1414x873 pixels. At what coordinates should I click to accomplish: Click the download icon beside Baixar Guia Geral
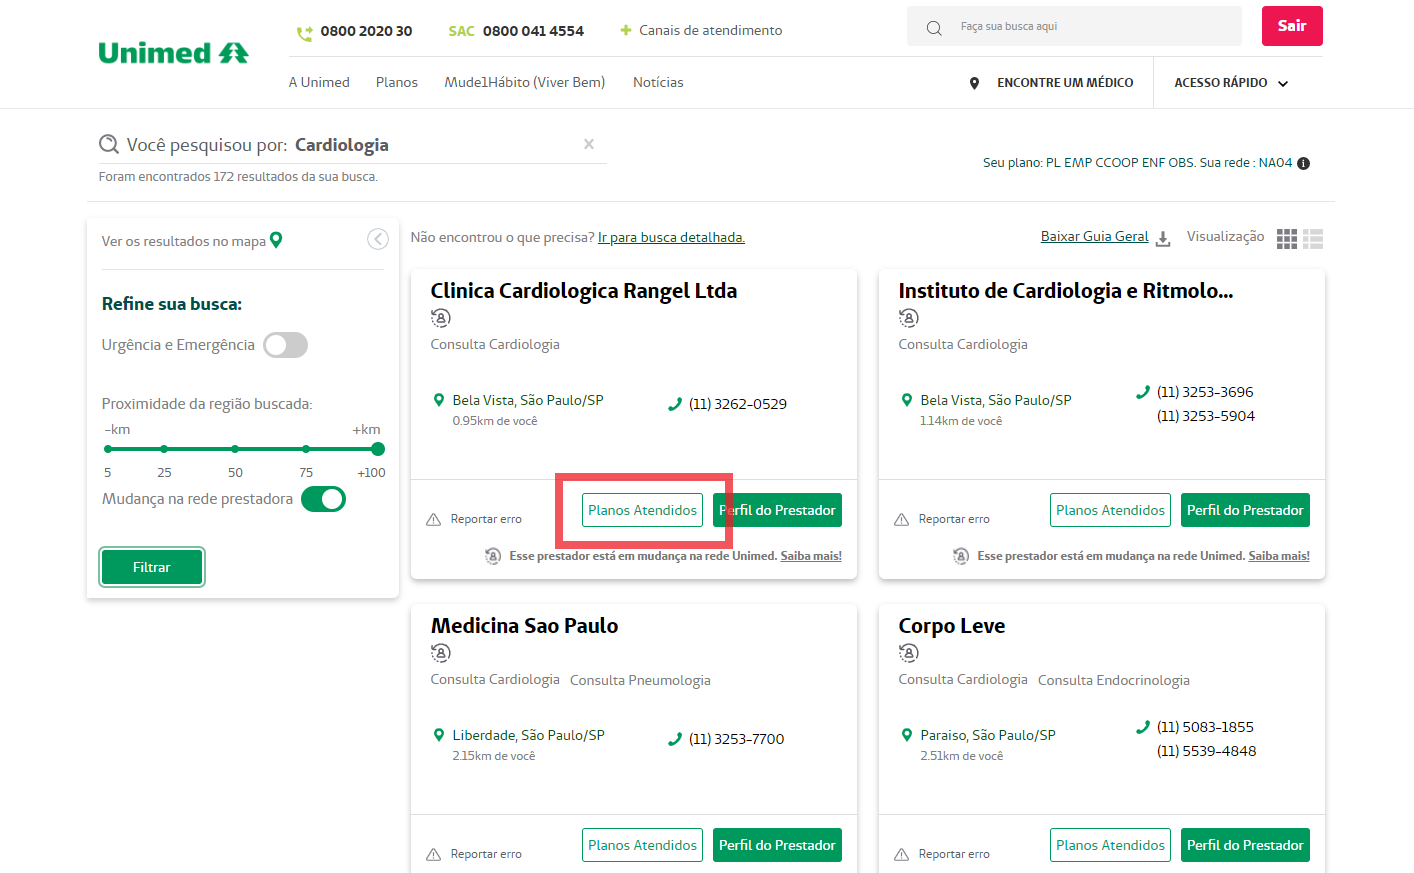[x=1163, y=239]
